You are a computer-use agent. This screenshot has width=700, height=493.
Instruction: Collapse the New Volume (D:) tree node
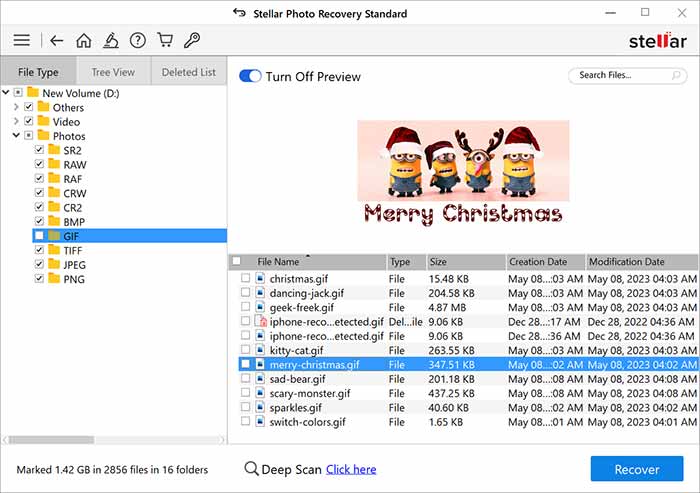(x=6, y=92)
